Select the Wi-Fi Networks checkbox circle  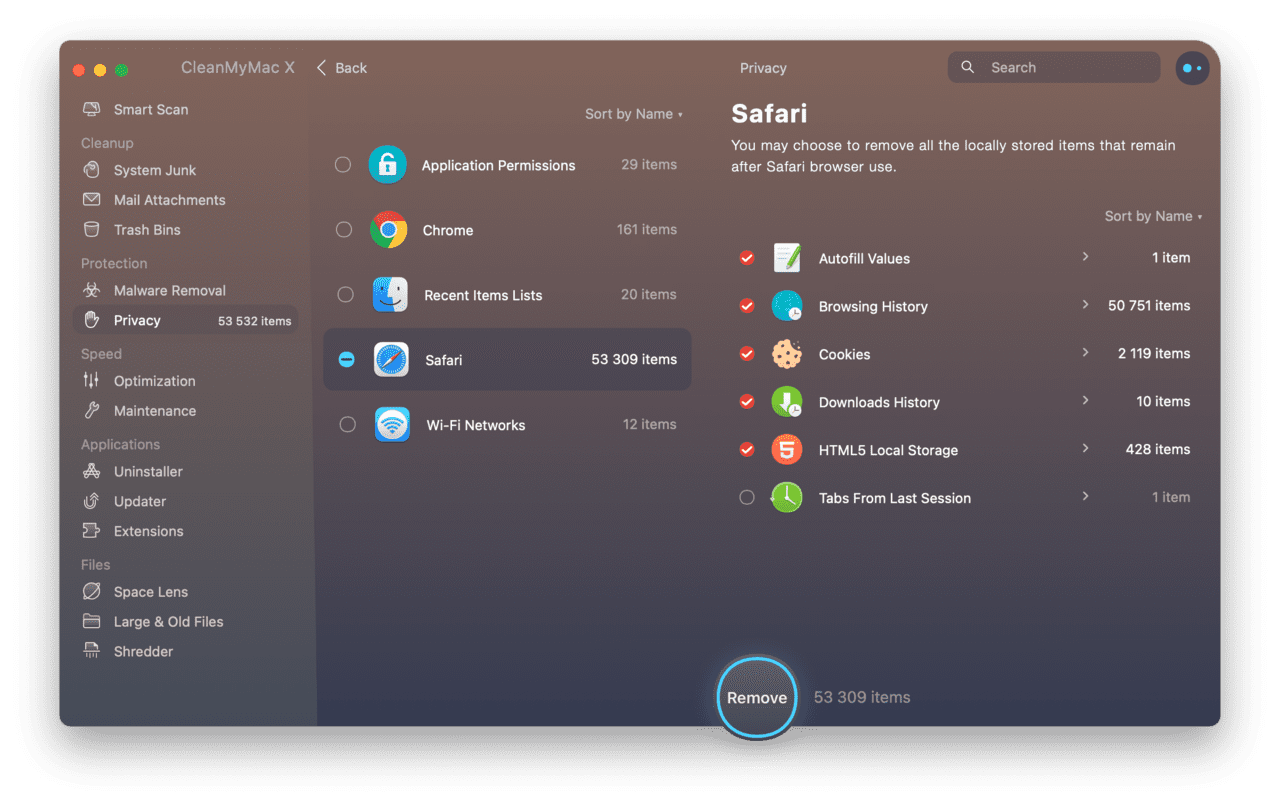(x=347, y=424)
